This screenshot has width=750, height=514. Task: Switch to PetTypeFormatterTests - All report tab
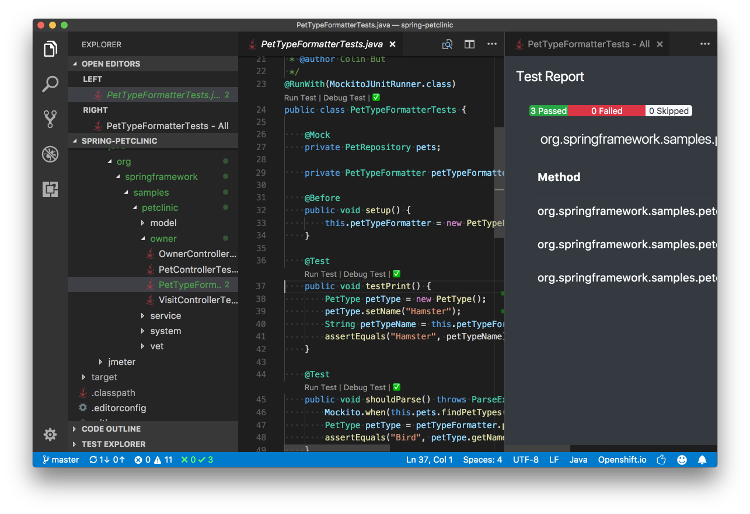pos(588,44)
